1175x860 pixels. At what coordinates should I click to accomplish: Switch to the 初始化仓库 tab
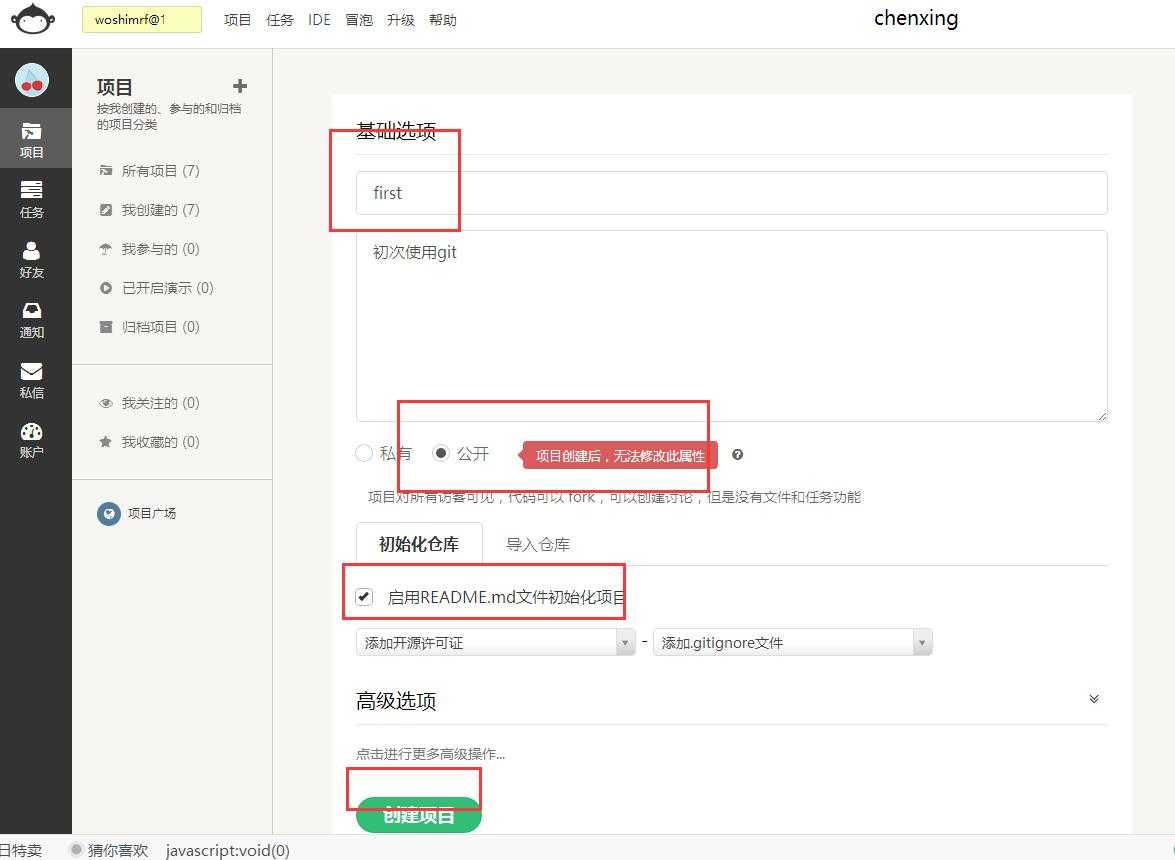pos(419,544)
